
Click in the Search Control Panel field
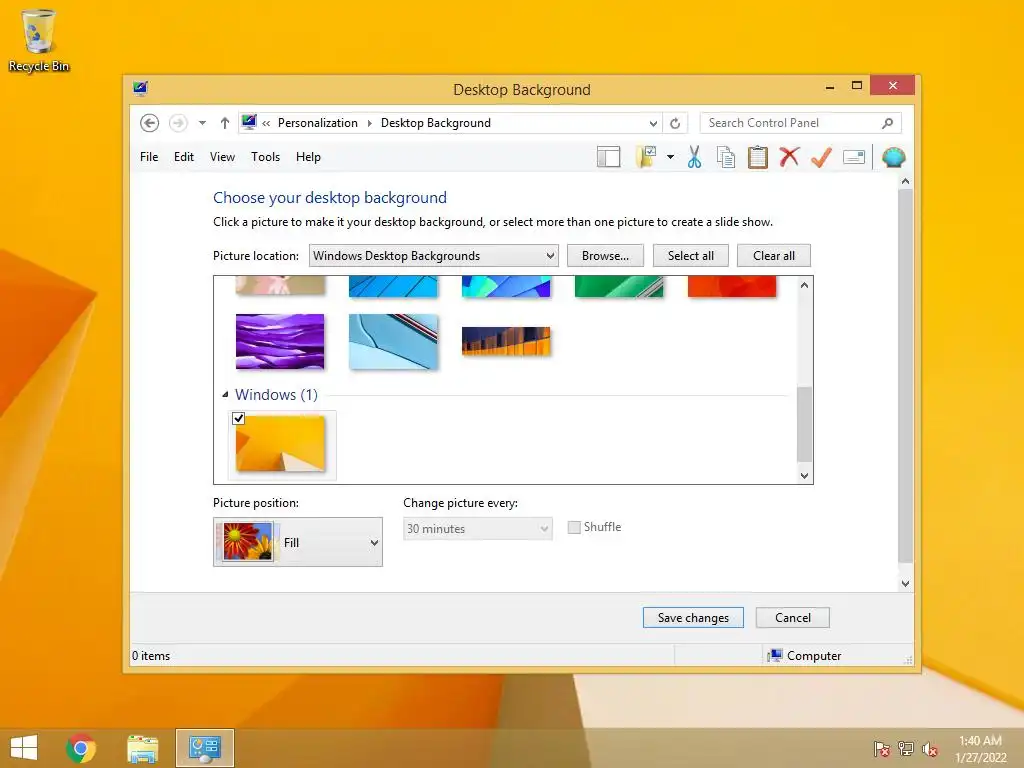[x=800, y=123]
